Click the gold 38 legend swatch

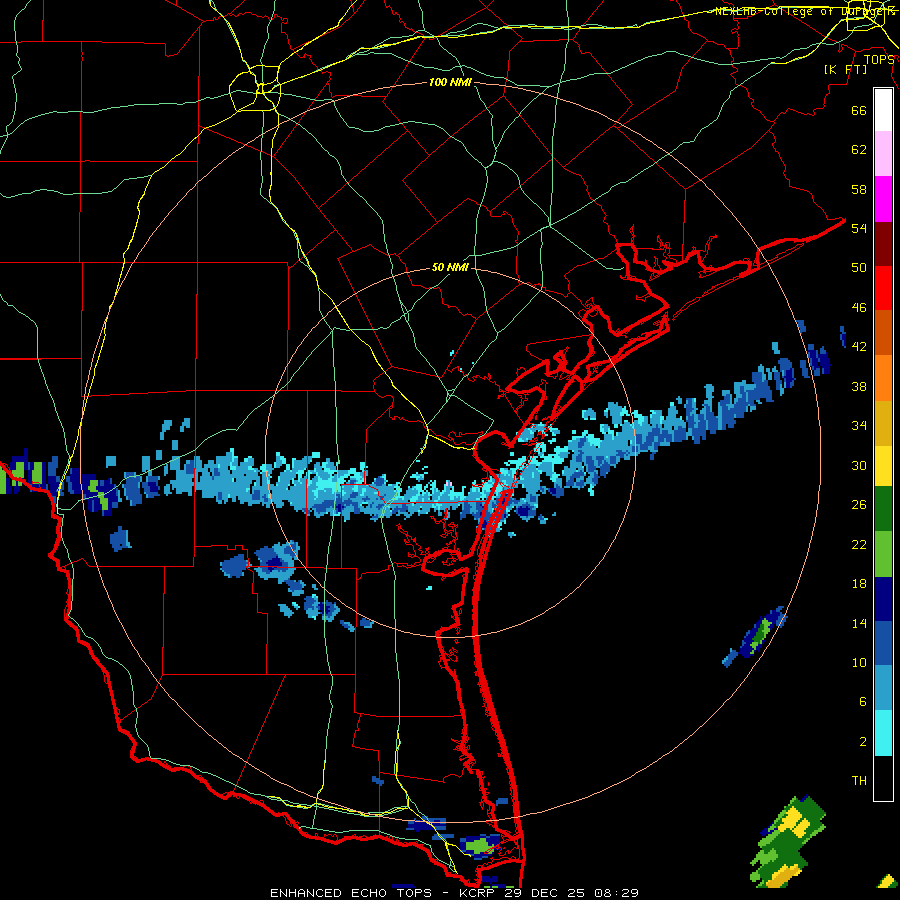point(883,423)
